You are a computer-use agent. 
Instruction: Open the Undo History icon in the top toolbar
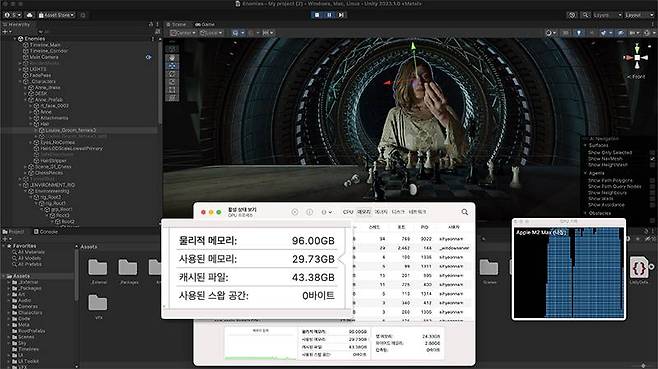pyautogui.click(x=572, y=15)
